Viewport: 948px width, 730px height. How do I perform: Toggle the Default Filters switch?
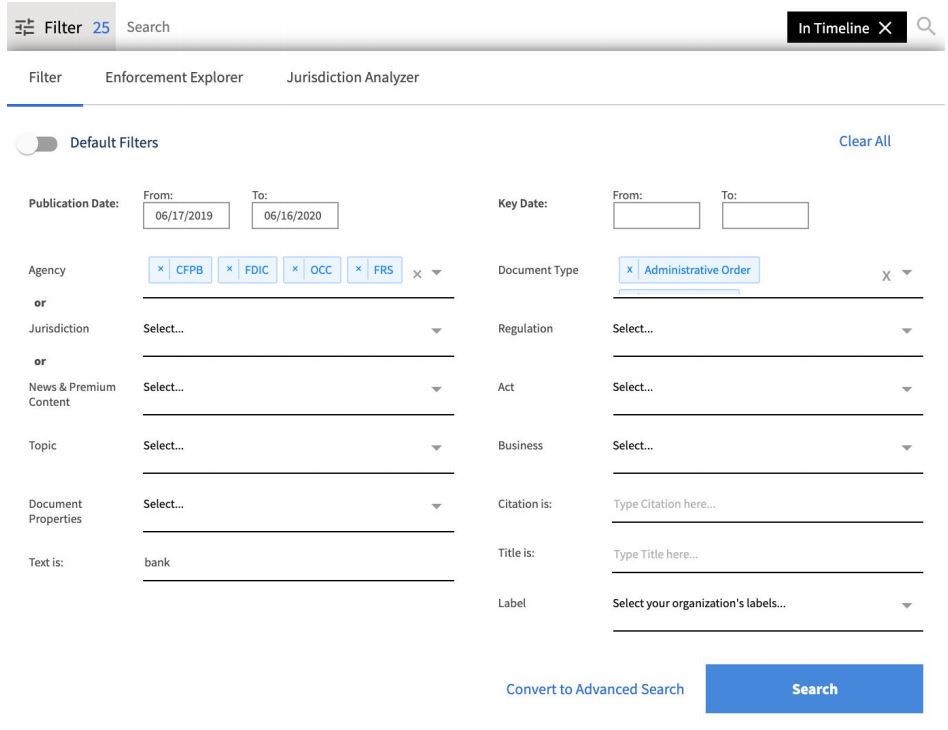pos(37,144)
